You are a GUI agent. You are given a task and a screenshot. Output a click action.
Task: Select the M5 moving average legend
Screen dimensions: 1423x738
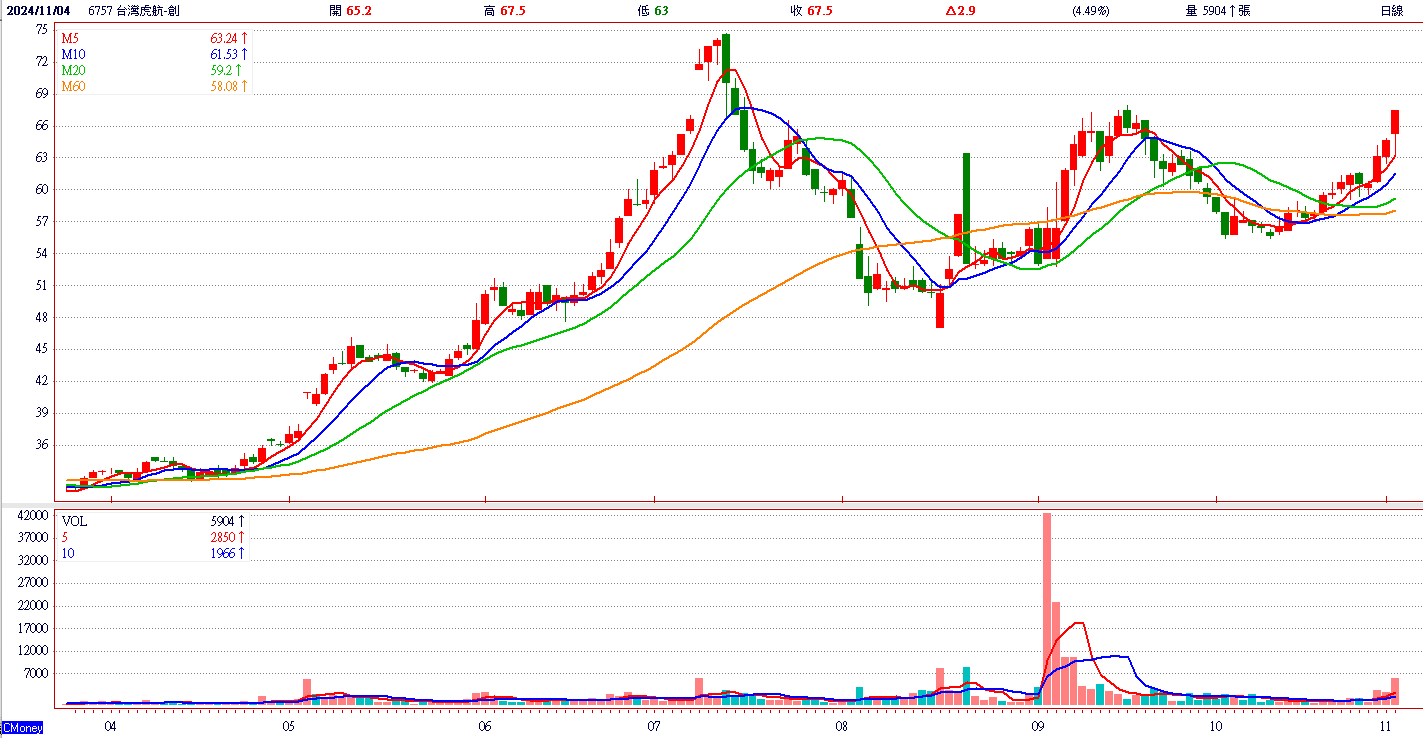[70, 38]
